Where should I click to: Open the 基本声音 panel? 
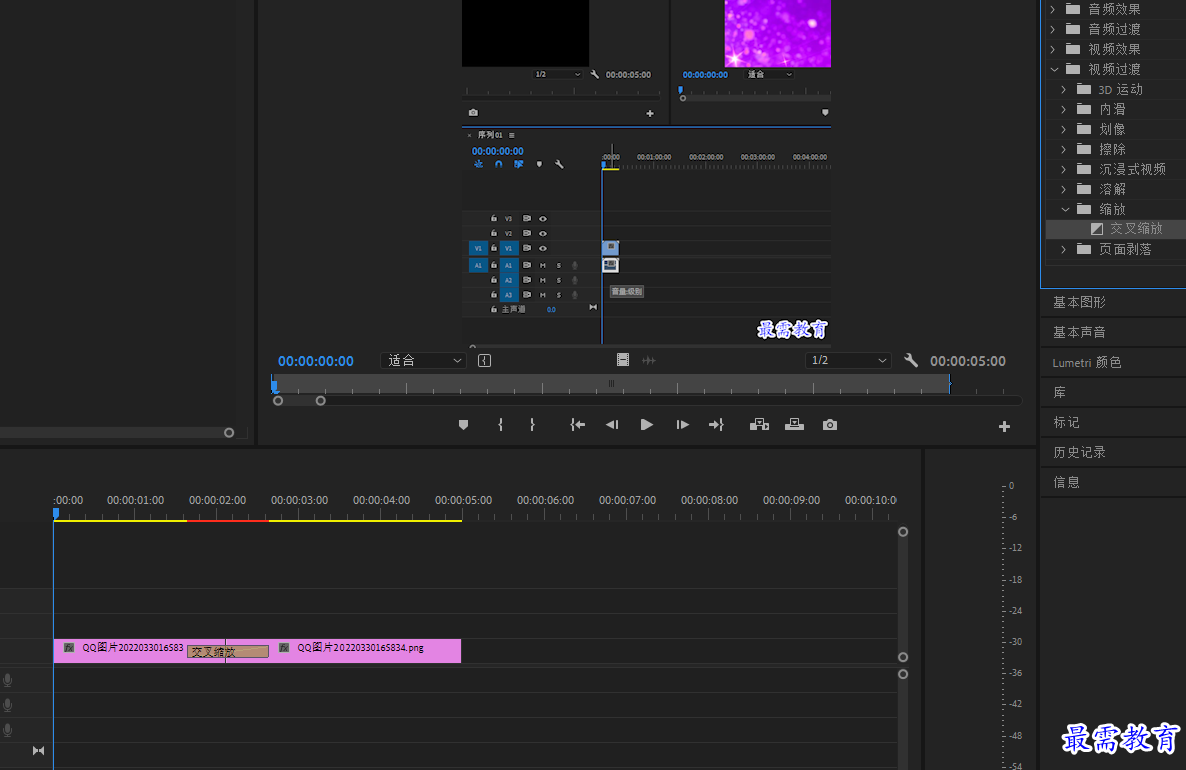1079,332
